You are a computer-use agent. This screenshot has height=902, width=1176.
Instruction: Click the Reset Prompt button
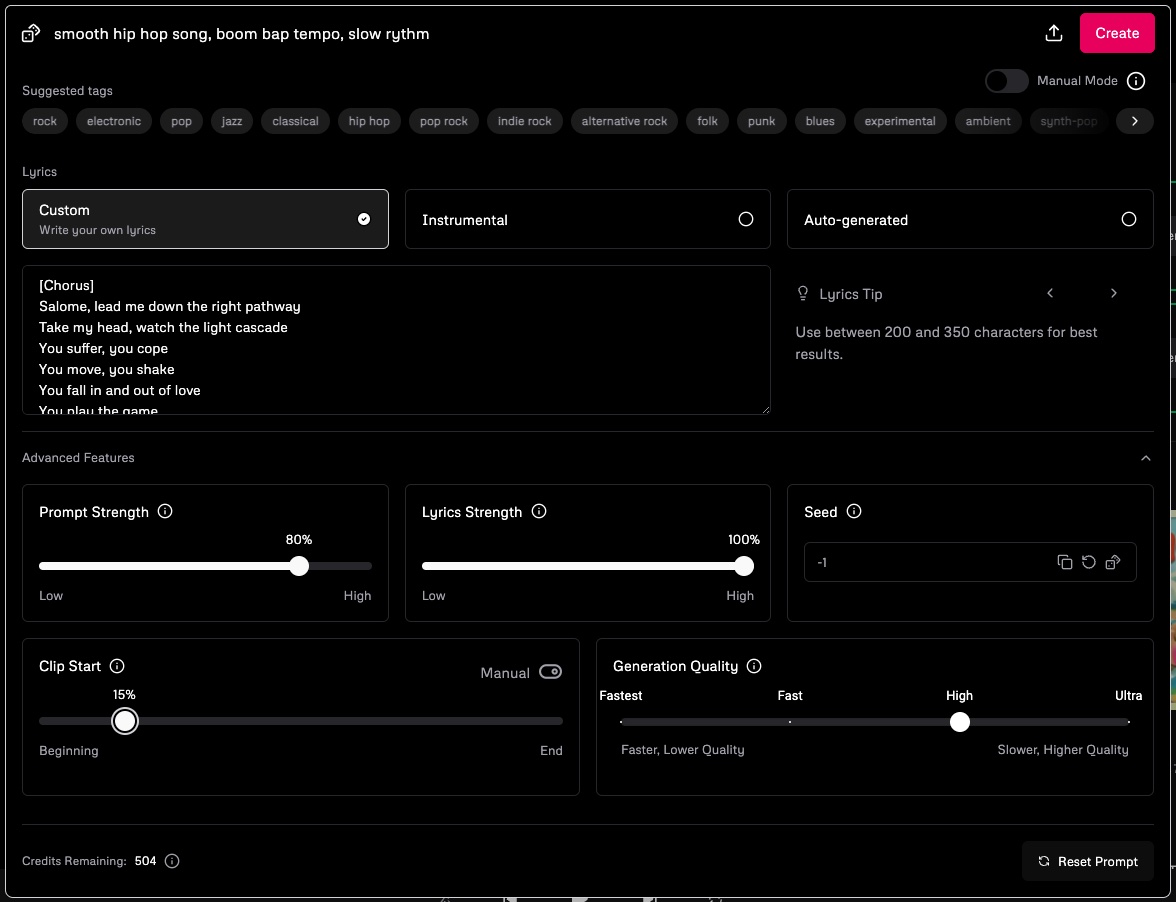[1087, 861]
